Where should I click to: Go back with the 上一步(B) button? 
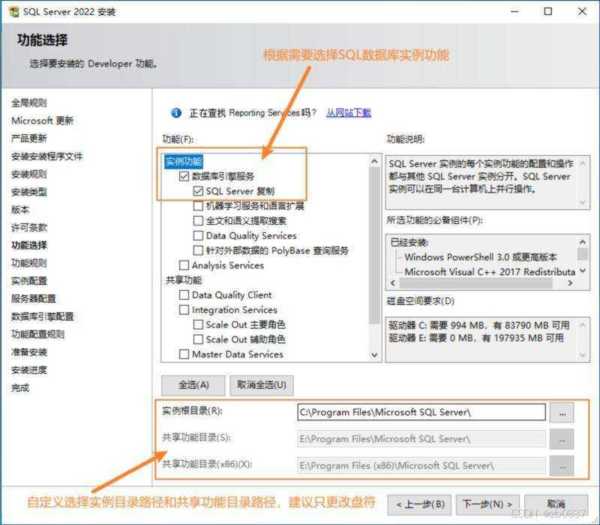click(x=420, y=505)
